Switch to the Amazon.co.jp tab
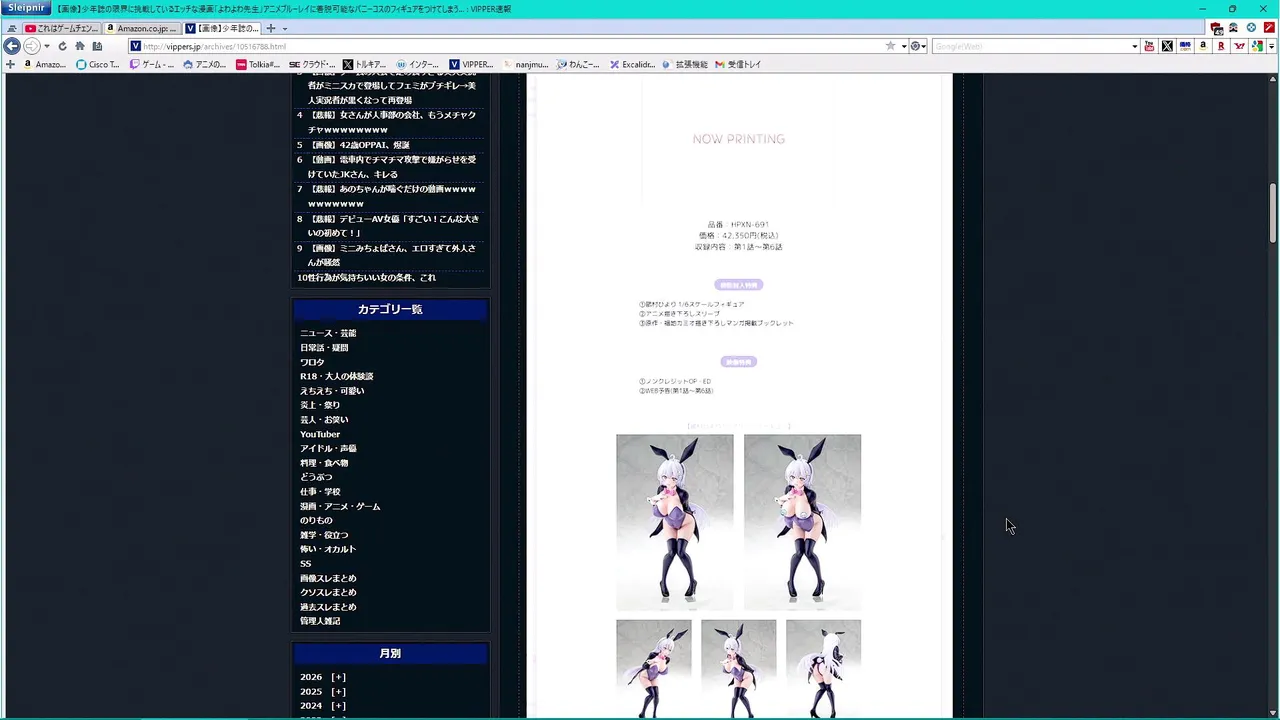The width and height of the screenshot is (1280, 720). pos(143,28)
